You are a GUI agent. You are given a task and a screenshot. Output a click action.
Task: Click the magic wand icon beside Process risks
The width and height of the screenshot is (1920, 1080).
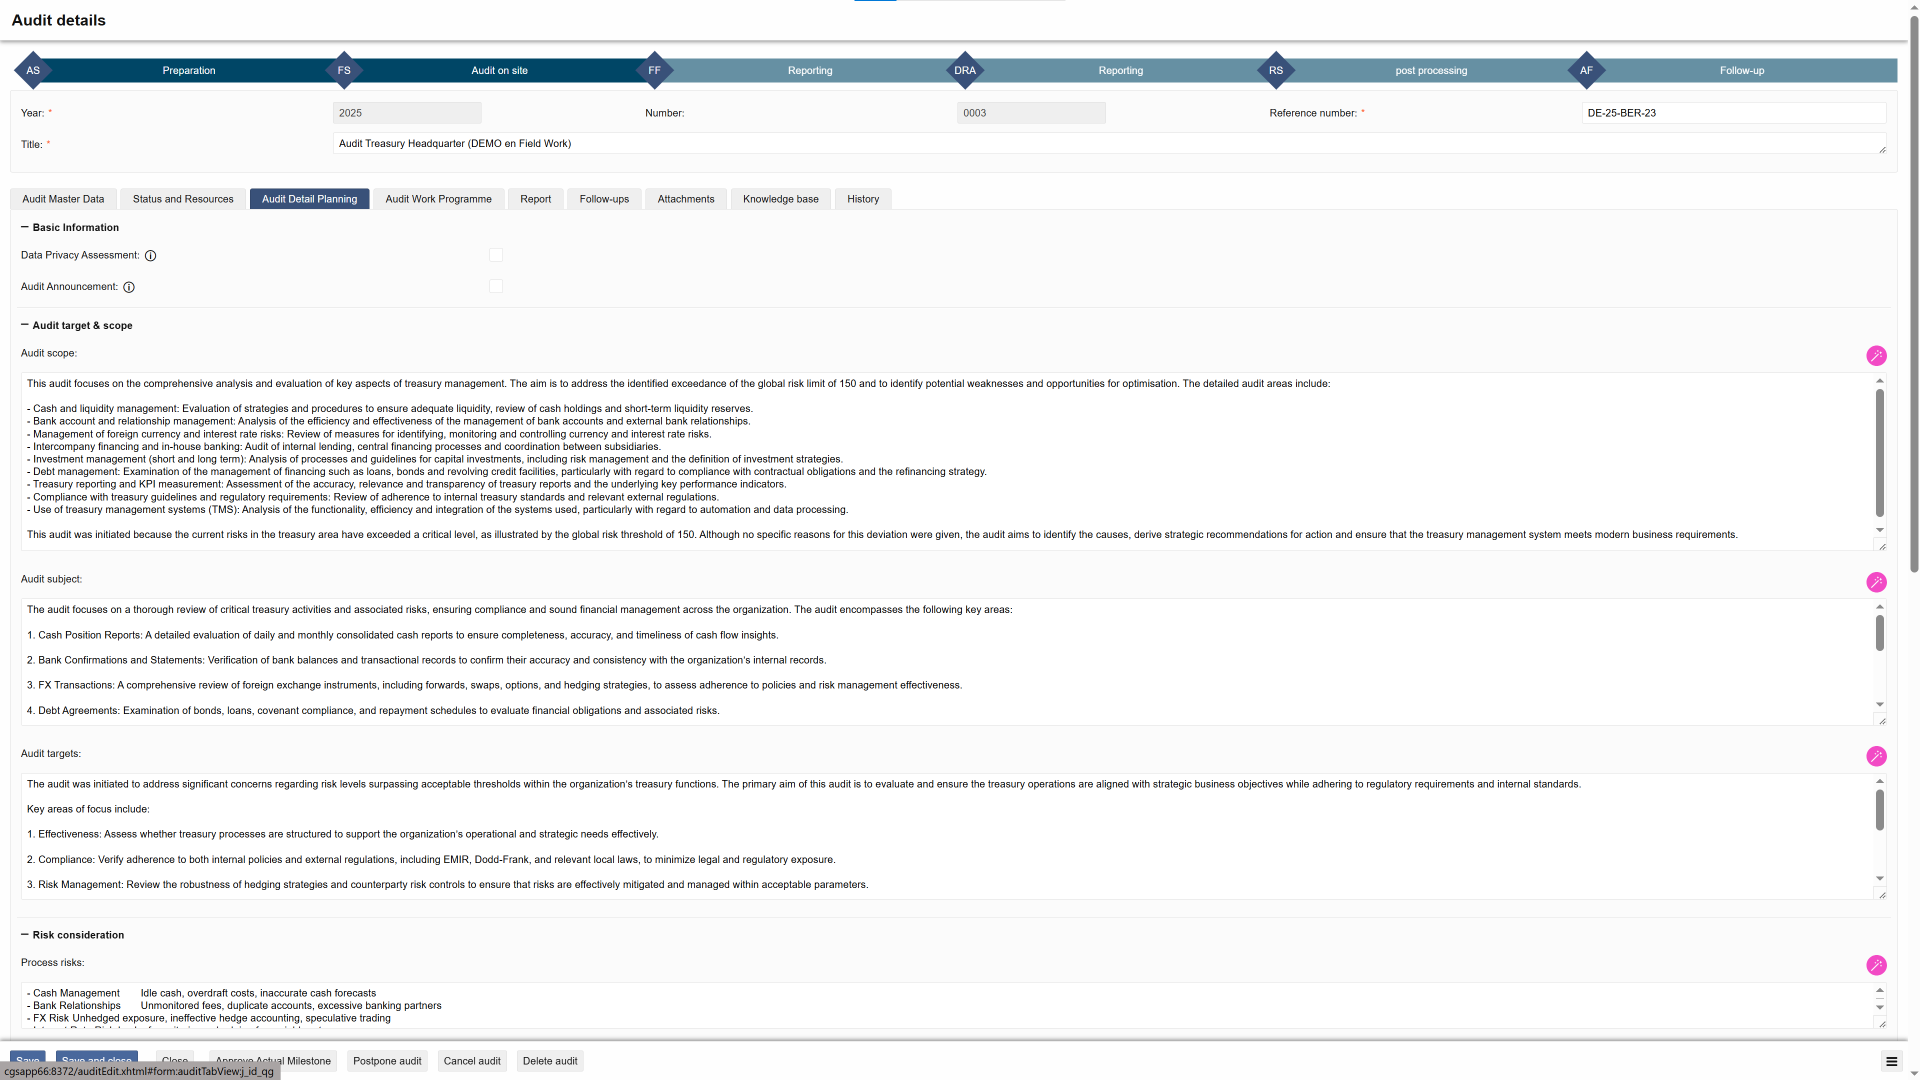pos(1876,965)
